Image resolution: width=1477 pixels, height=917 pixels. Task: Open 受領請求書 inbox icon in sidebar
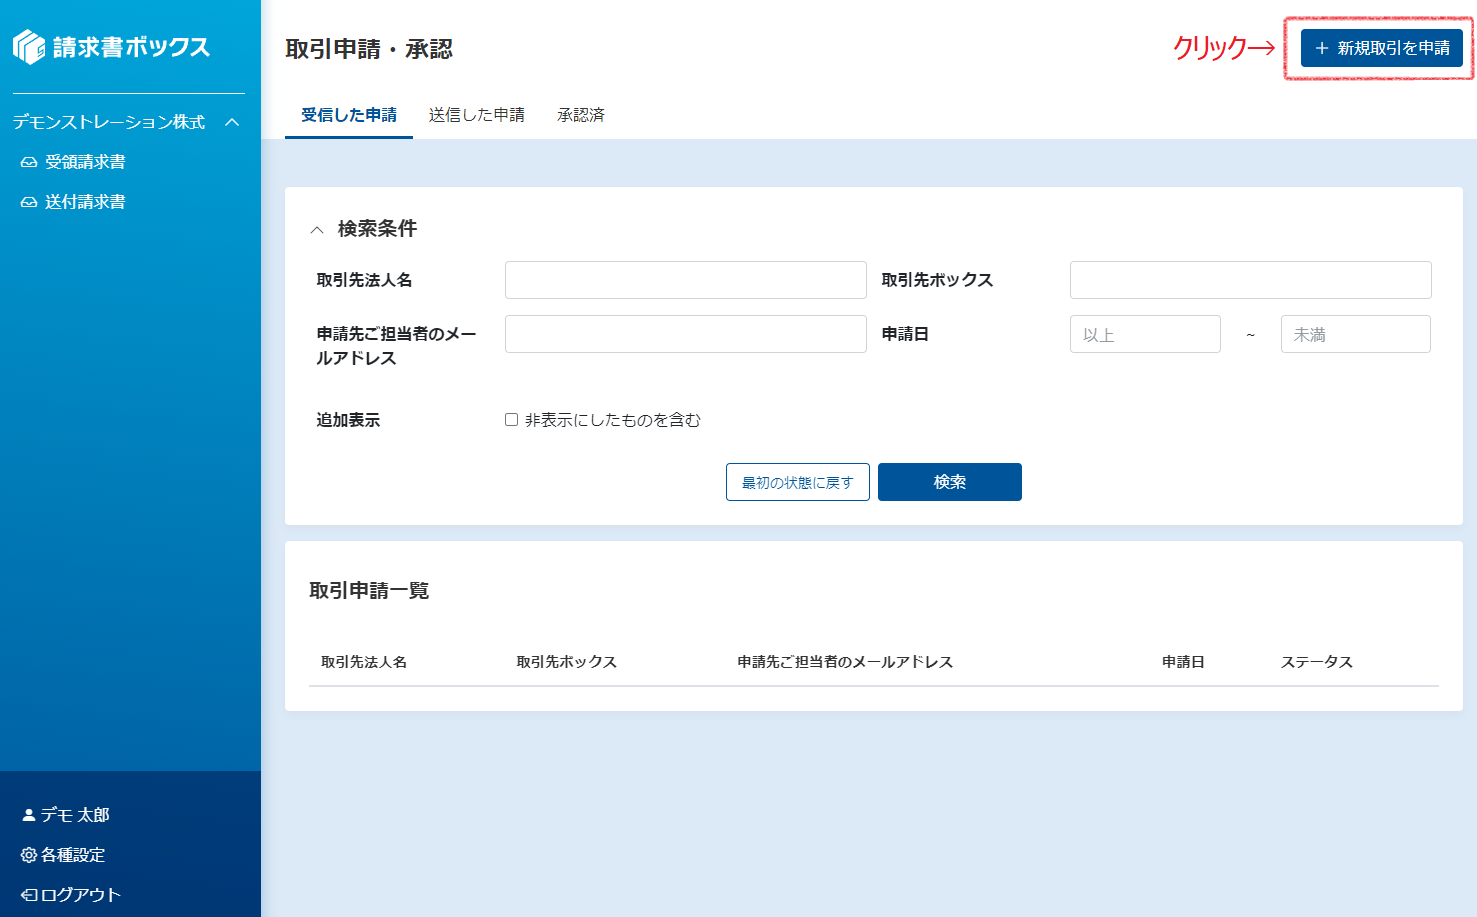[29, 162]
